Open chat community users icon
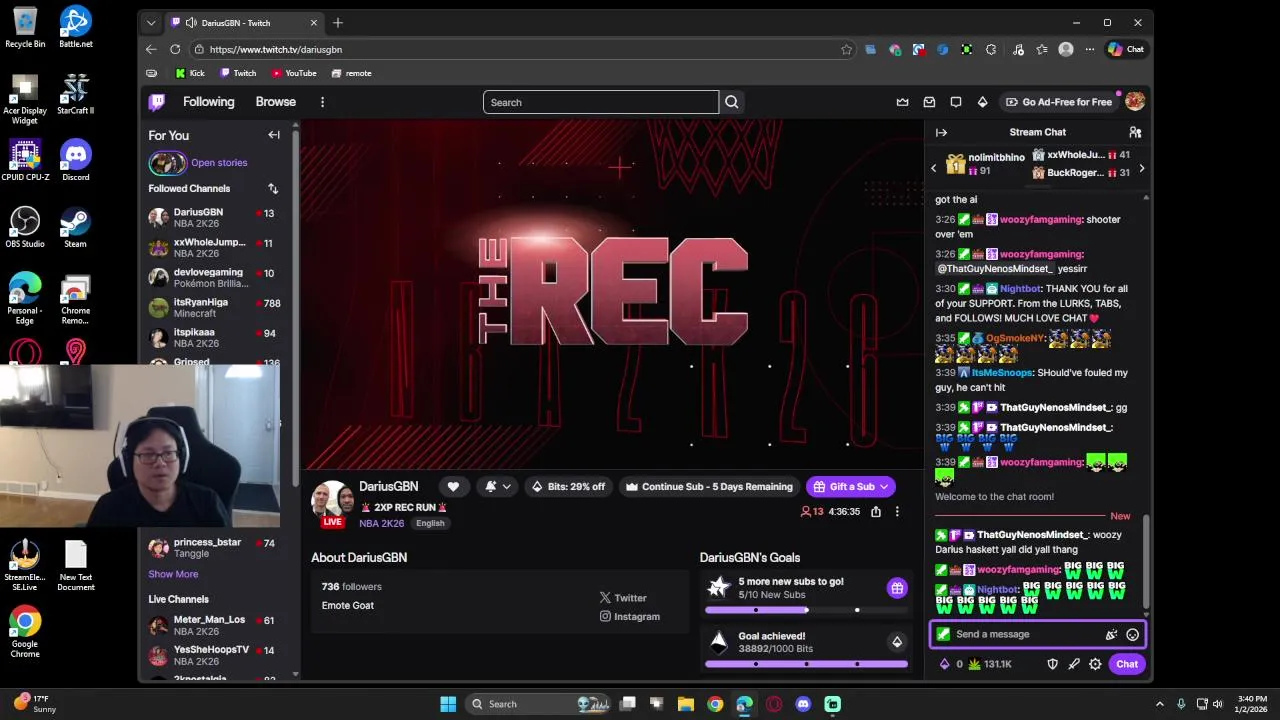 point(1135,132)
